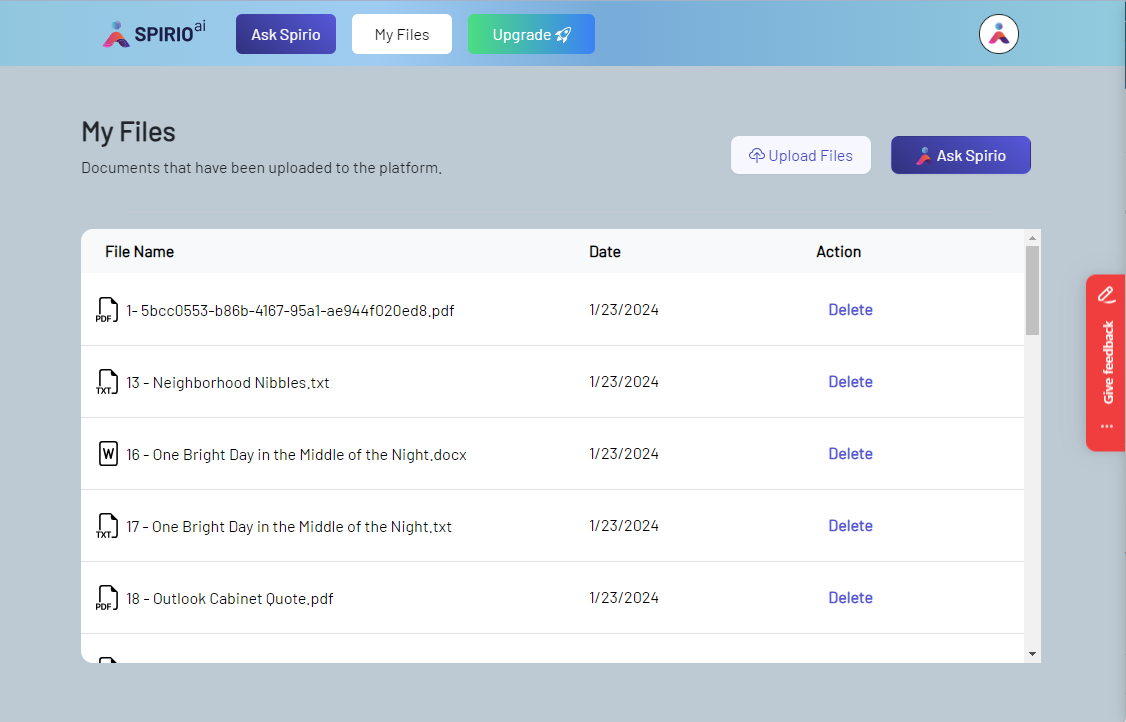Click date 1/23/2024 of Outlook Cabinet Quote row
This screenshot has width=1126, height=722.
coord(623,597)
